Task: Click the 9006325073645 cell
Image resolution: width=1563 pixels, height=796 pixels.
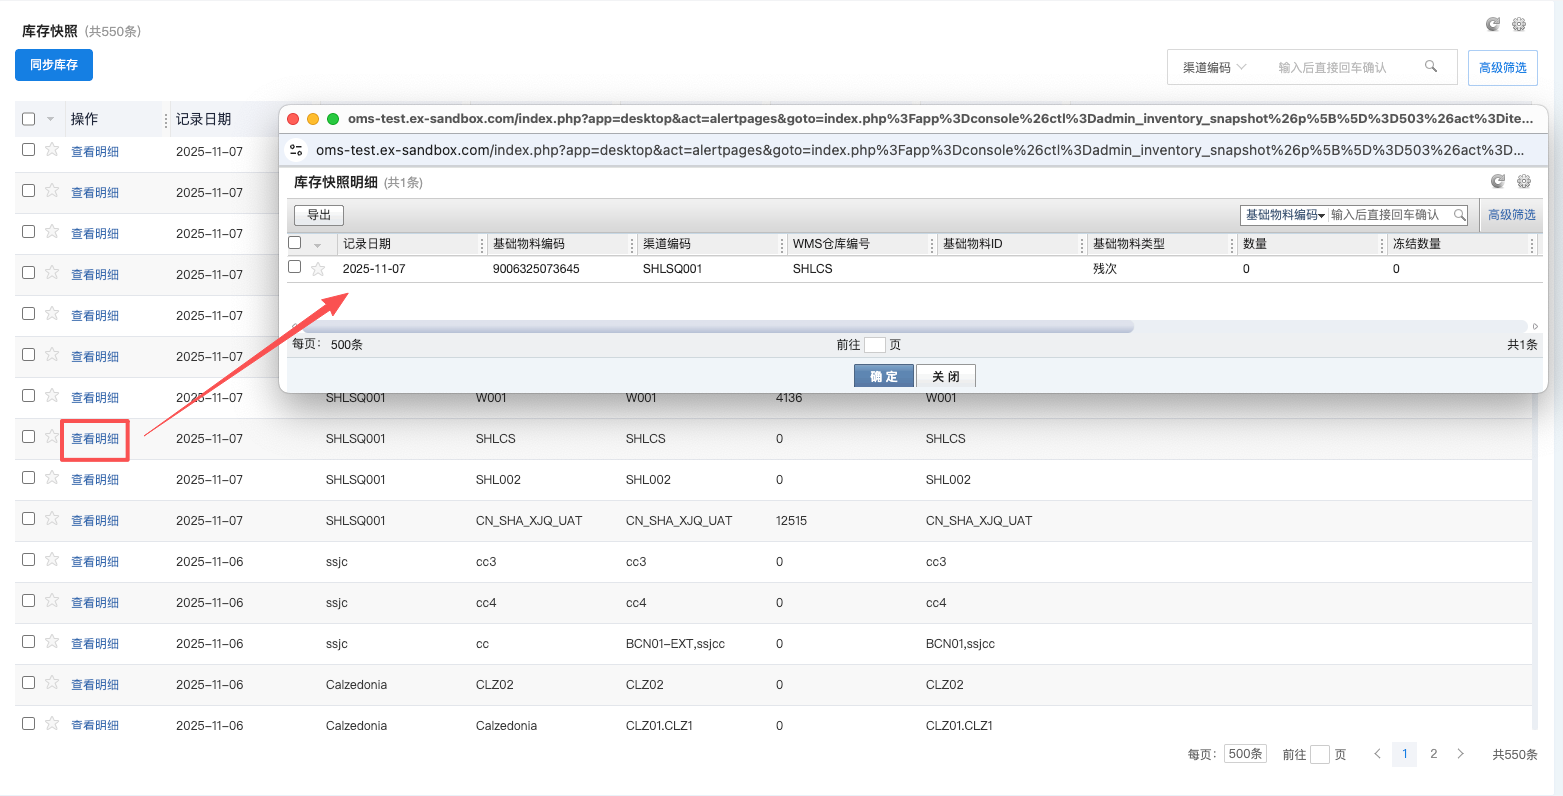Action: [x=536, y=269]
